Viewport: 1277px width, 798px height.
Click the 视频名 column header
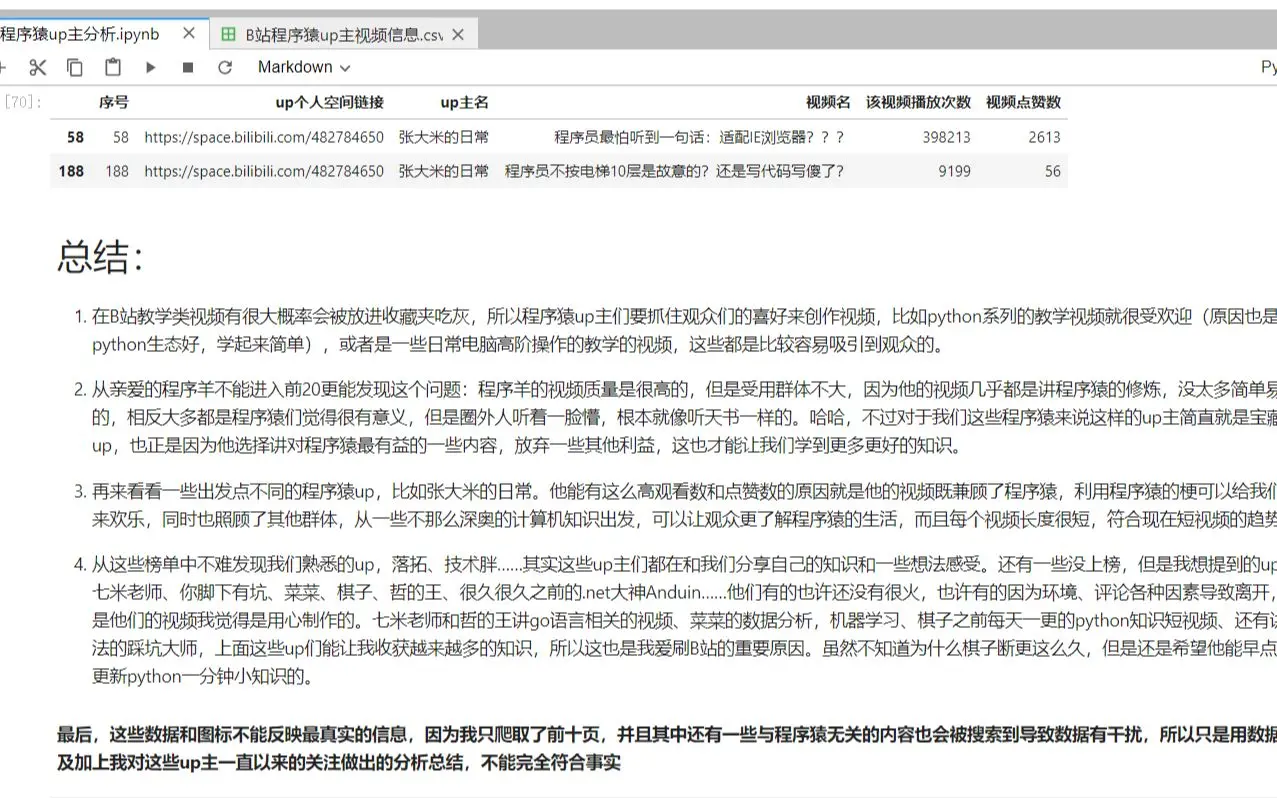[x=828, y=102]
